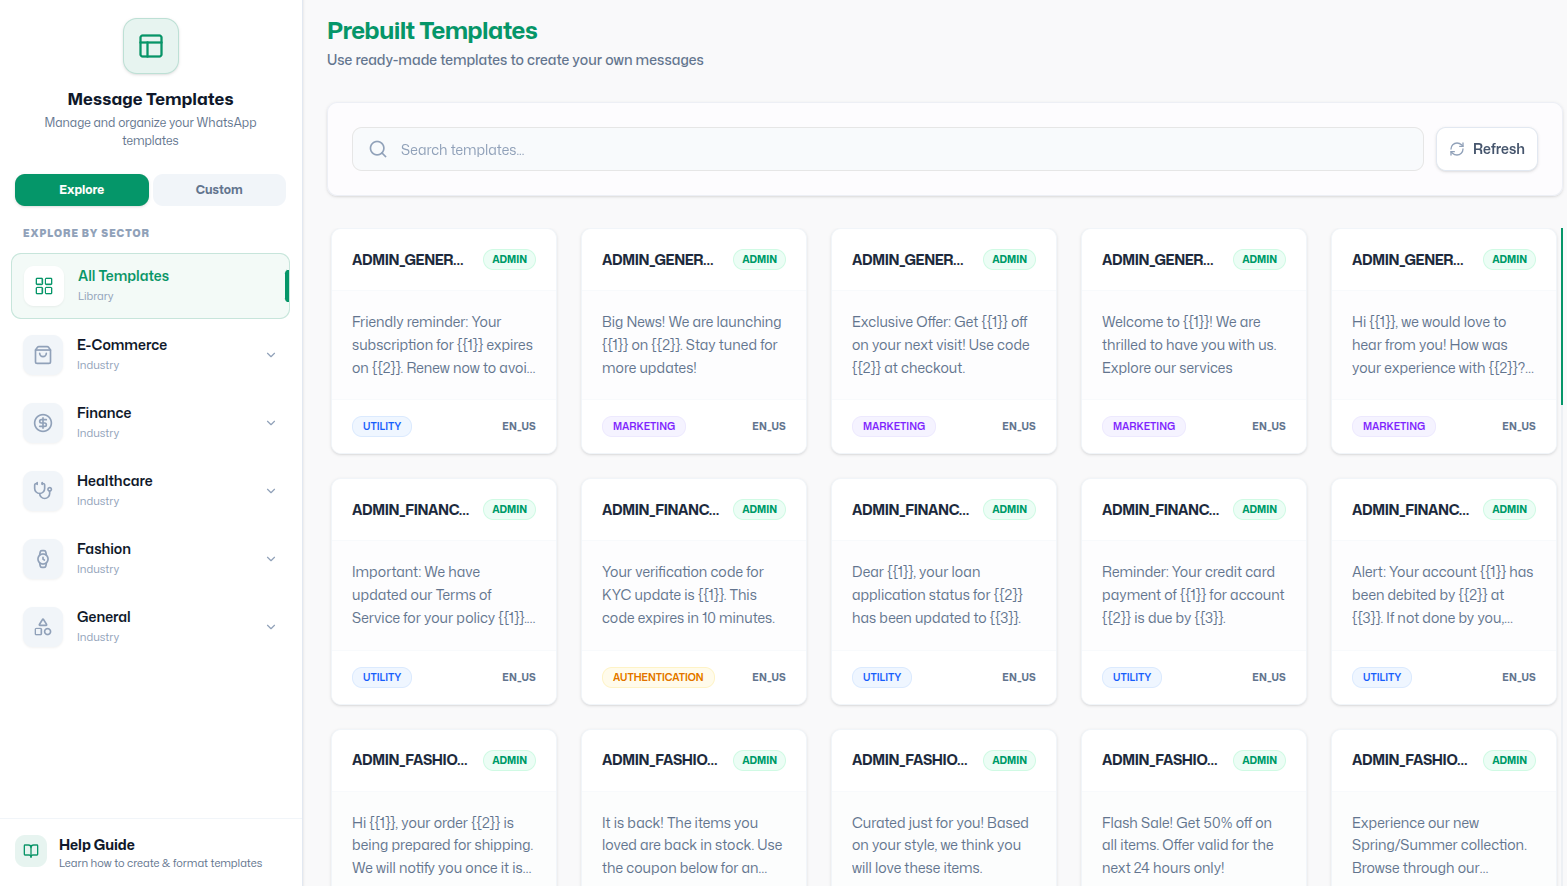Open the Terms of Service update template
Viewport: 1567px width, 886px height.
click(444, 592)
